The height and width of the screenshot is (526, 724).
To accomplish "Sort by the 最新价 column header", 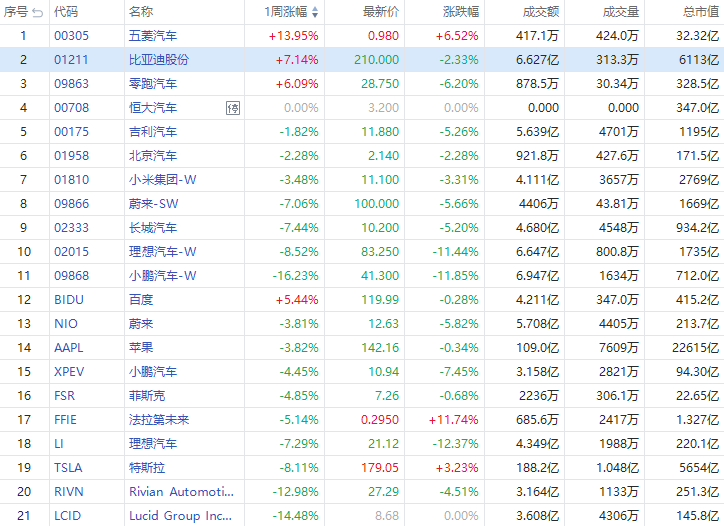I will 380,12.
